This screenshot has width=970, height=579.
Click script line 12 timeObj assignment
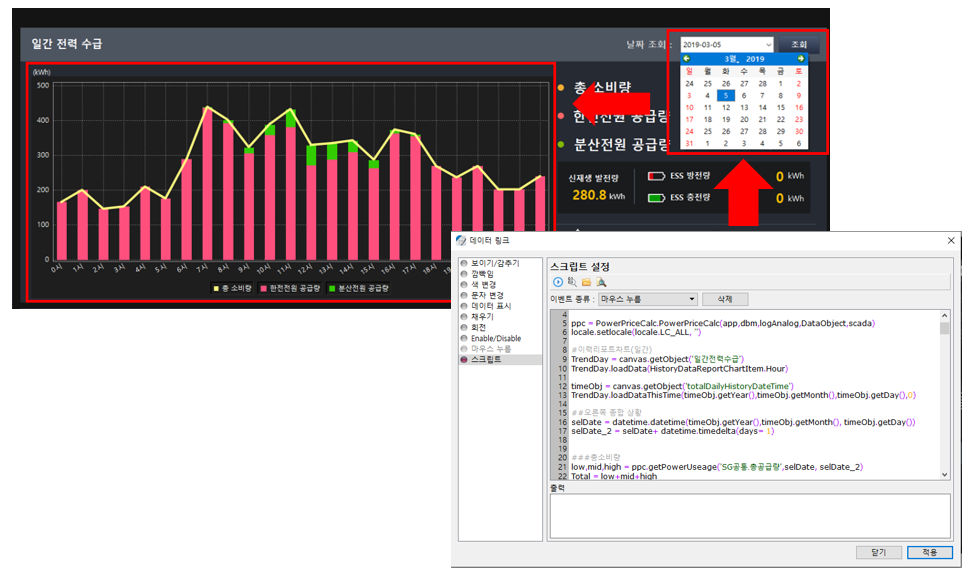tap(682, 386)
